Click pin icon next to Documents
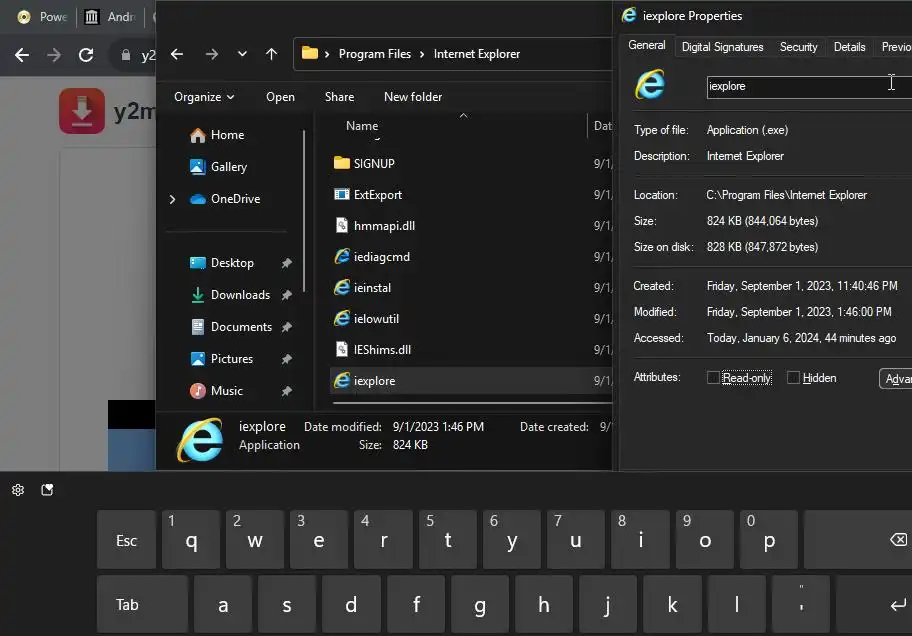912x636 pixels. (x=287, y=328)
